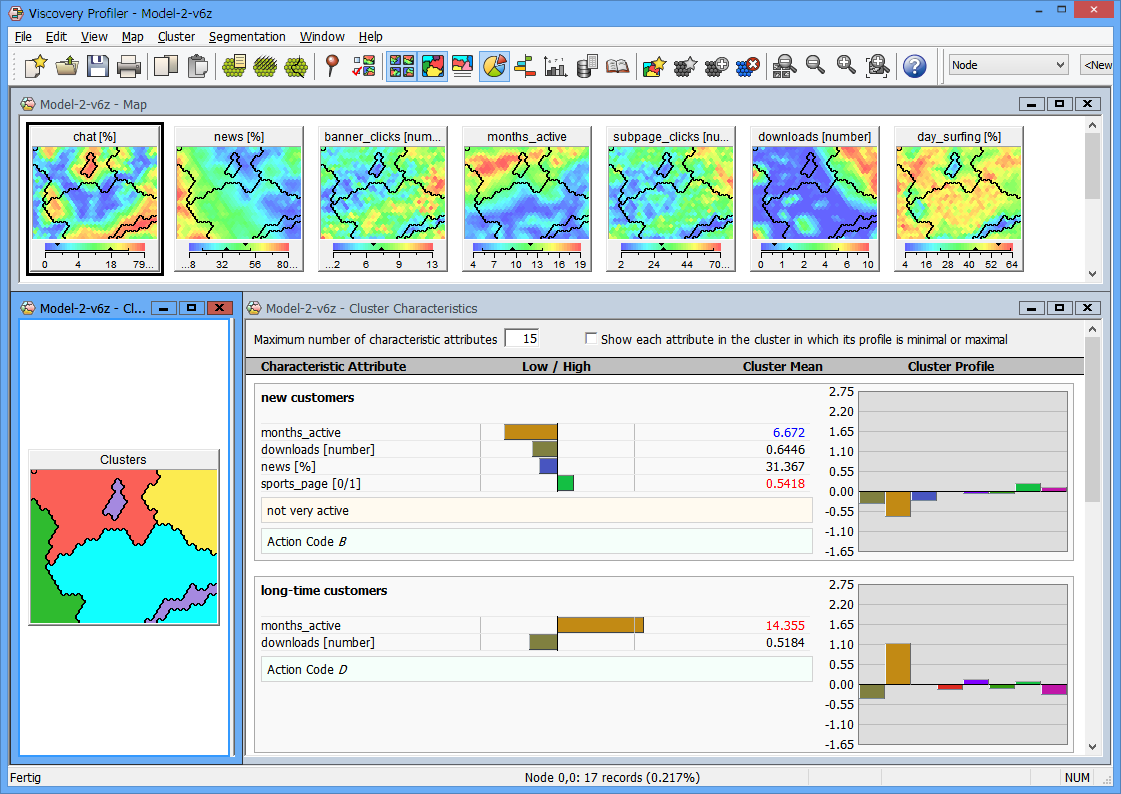The image size is (1121, 794).
Task: Click the months_active map header
Action: pyautogui.click(x=526, y=137)
